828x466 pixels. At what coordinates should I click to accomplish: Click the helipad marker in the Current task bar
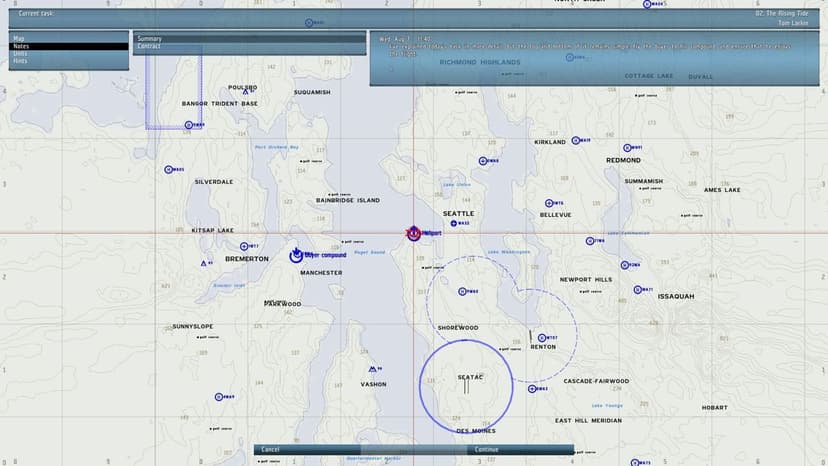coord(309,23)
